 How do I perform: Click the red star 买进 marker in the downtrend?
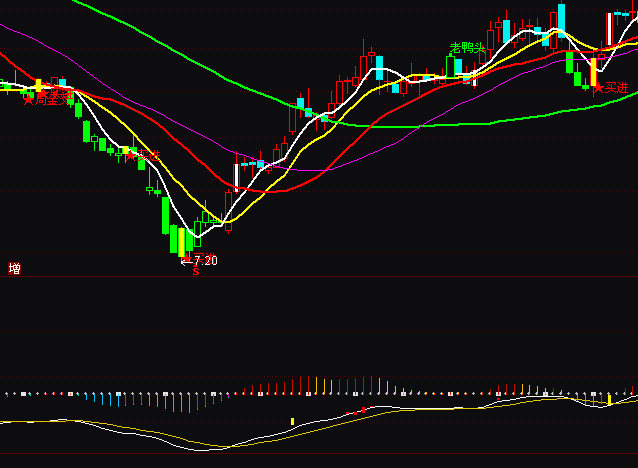pos(129,155)
